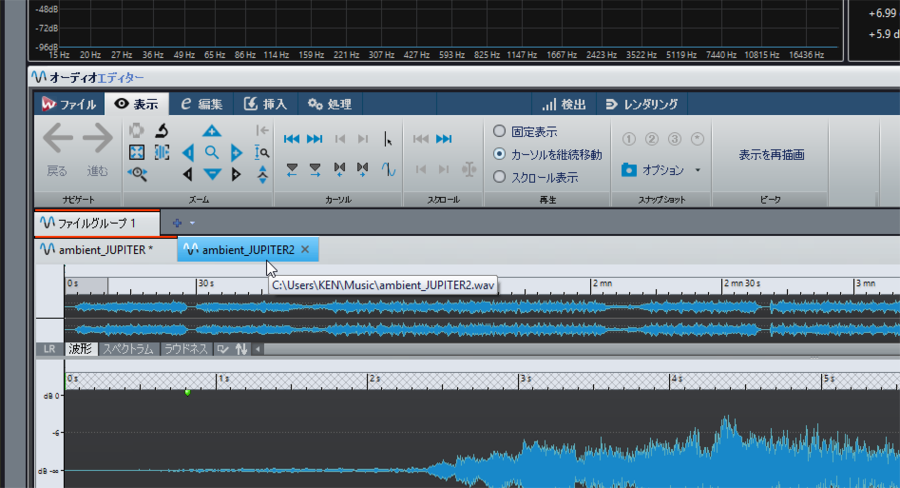
Task: Click the 16436 Hz spectrum label
Action: tap(807, 55)
